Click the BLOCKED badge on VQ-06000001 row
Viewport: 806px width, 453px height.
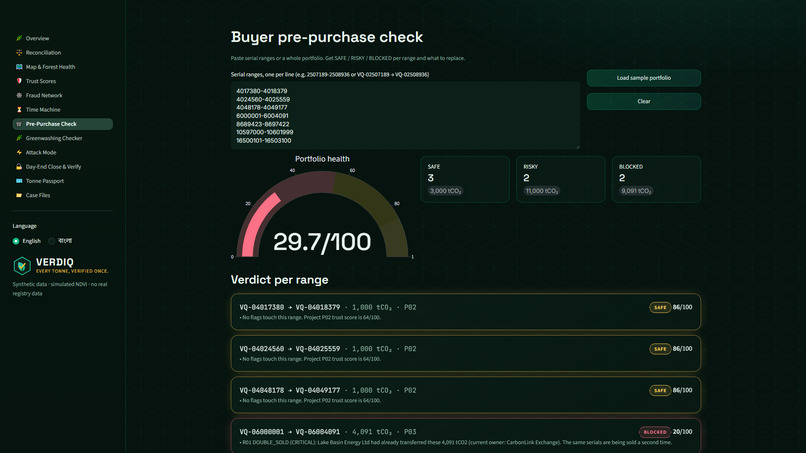tap(655, 432)
